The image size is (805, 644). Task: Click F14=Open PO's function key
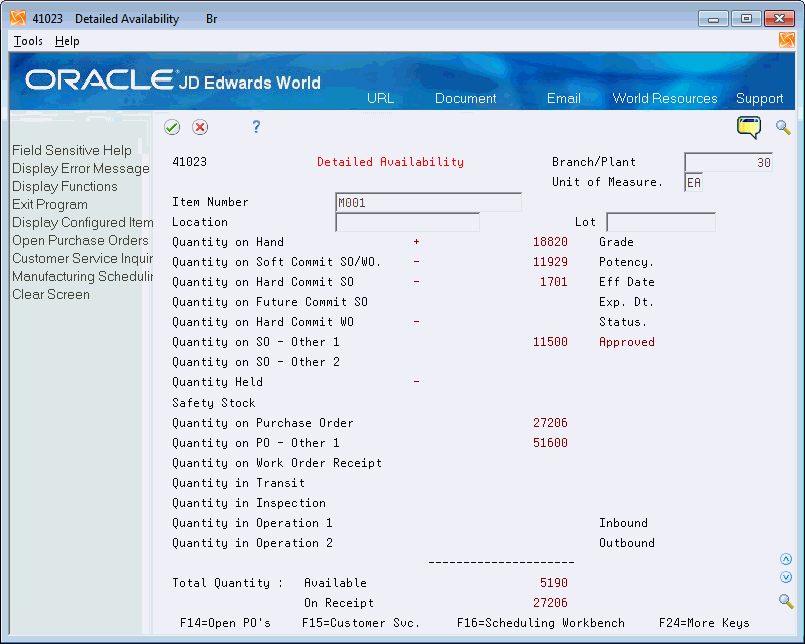coord(225,623)
